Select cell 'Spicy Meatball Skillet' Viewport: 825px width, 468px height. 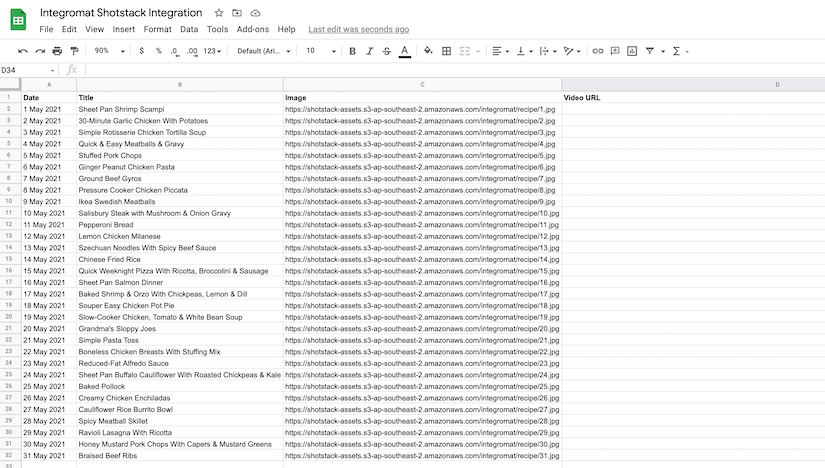click(x=180, y=421)
